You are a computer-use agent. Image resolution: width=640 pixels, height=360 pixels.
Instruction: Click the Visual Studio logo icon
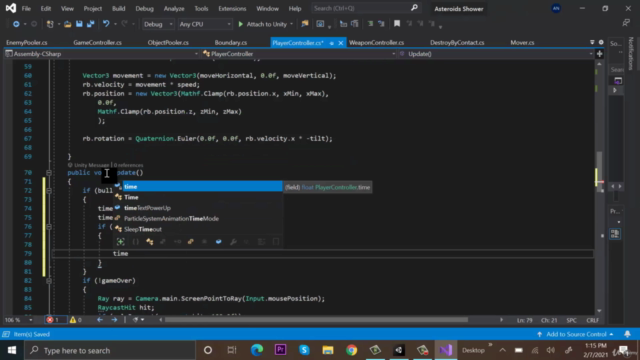click(x=11, y=8)
